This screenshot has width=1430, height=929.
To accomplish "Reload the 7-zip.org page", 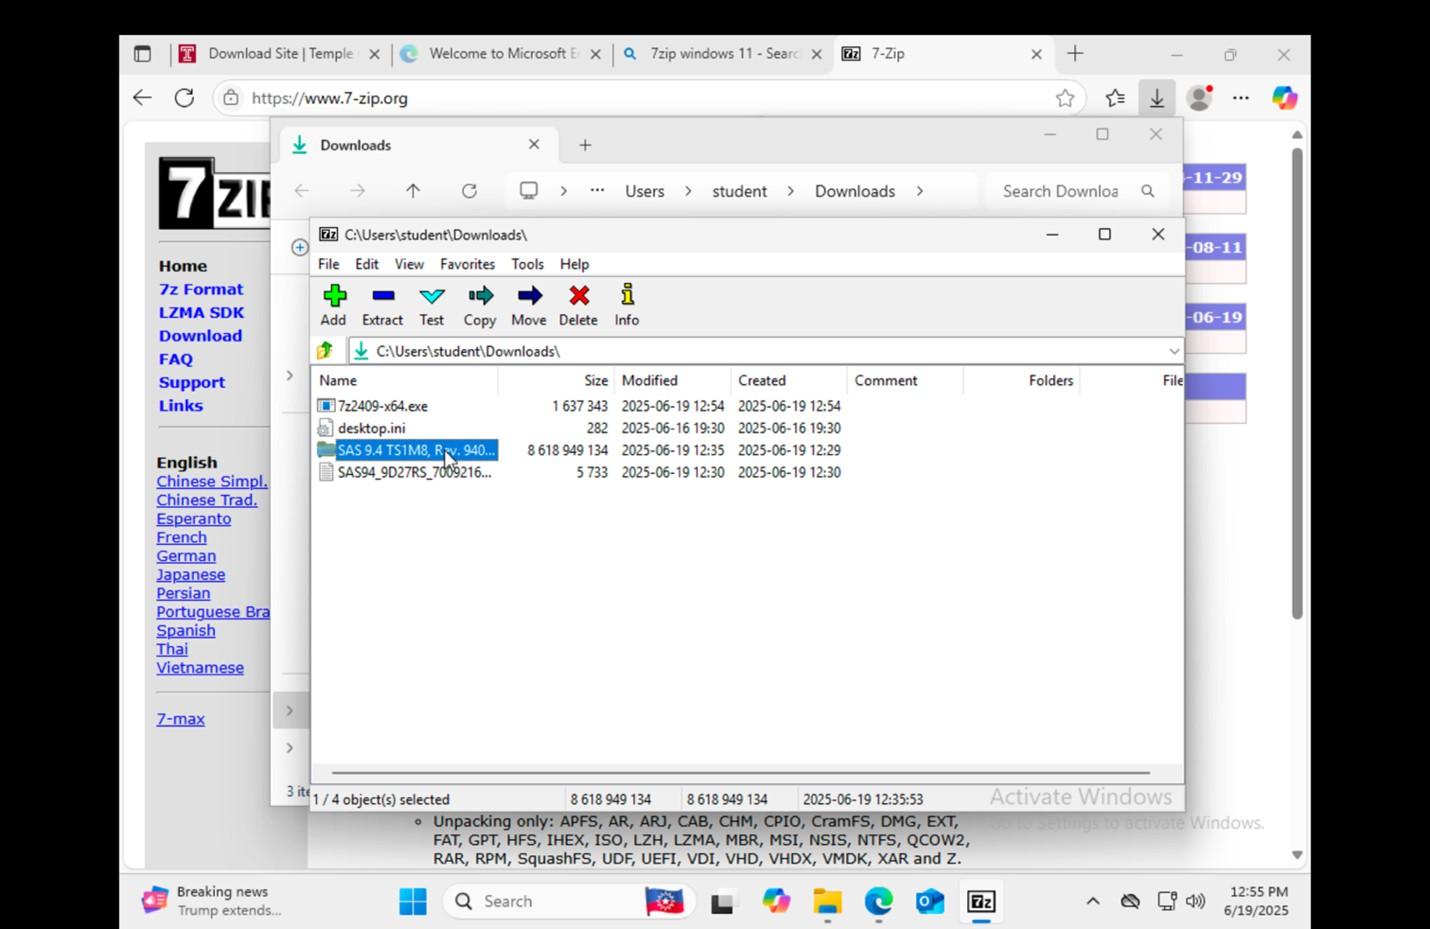I will click(184, 98).
